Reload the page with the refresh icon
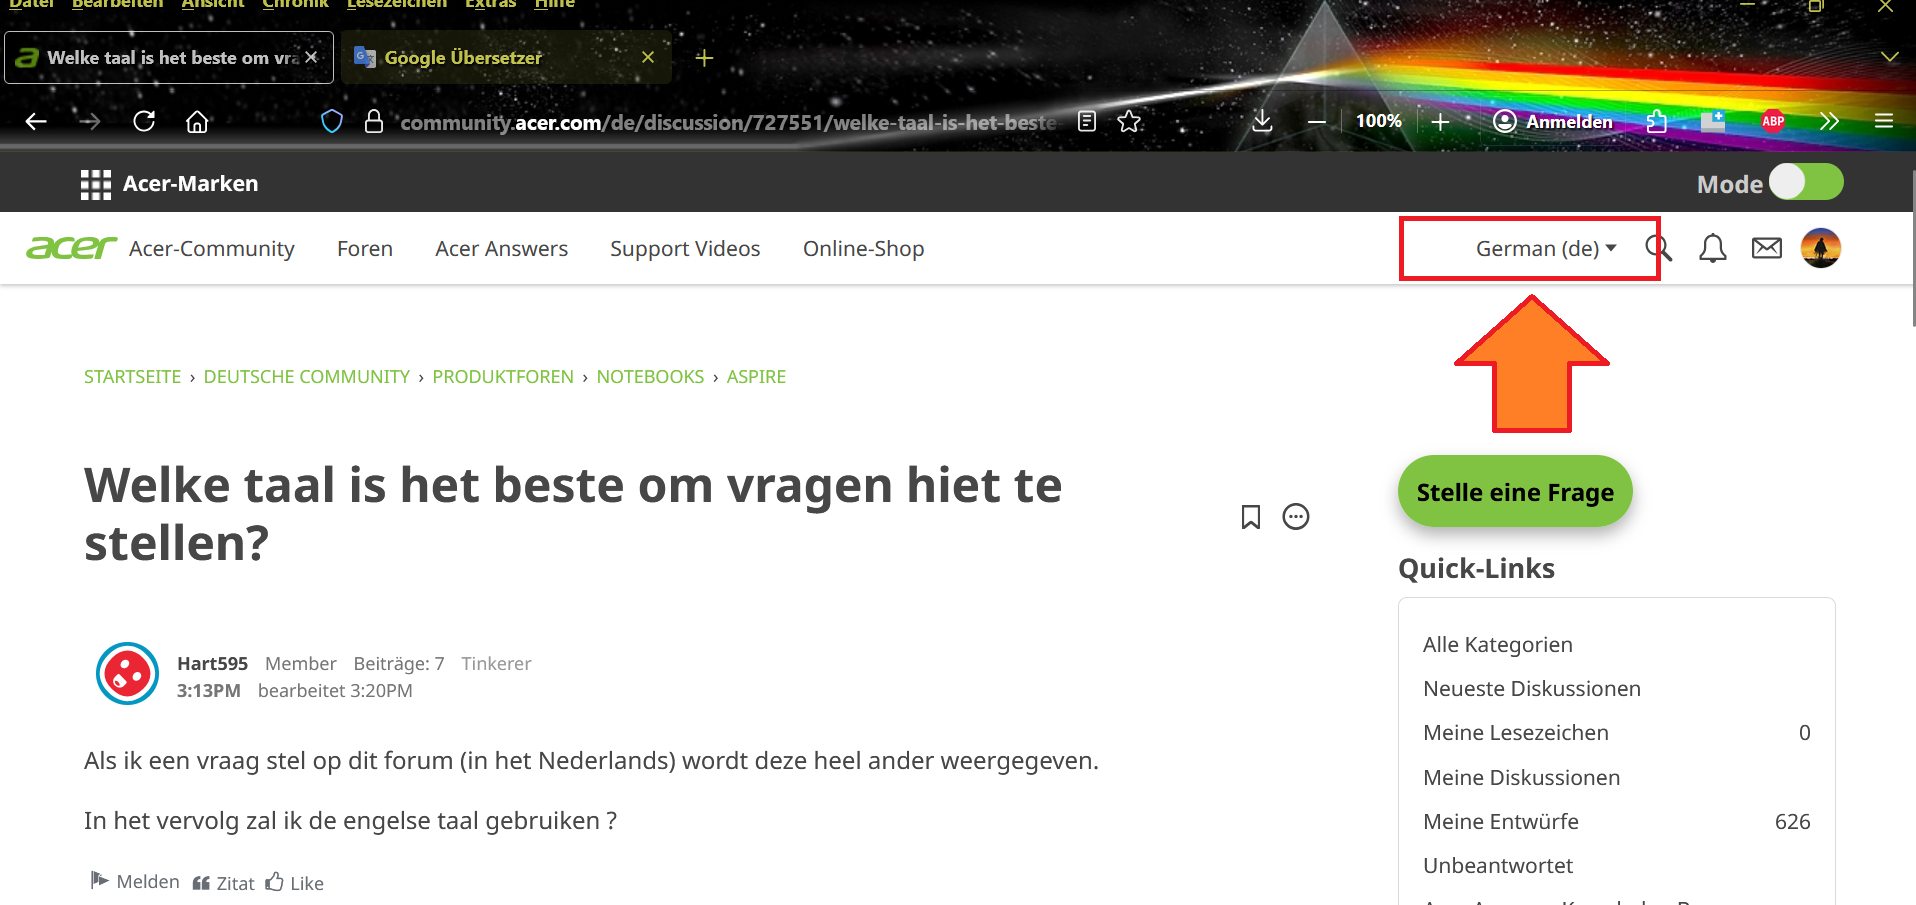Screen dimensions: 1916x905 coord(144,121)
